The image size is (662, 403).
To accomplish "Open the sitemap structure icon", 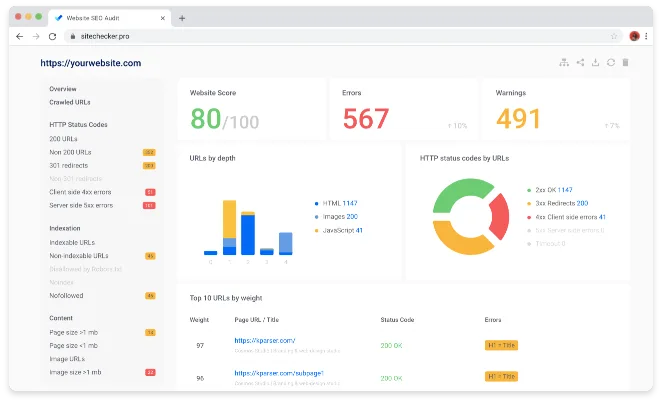I will 564,62.
